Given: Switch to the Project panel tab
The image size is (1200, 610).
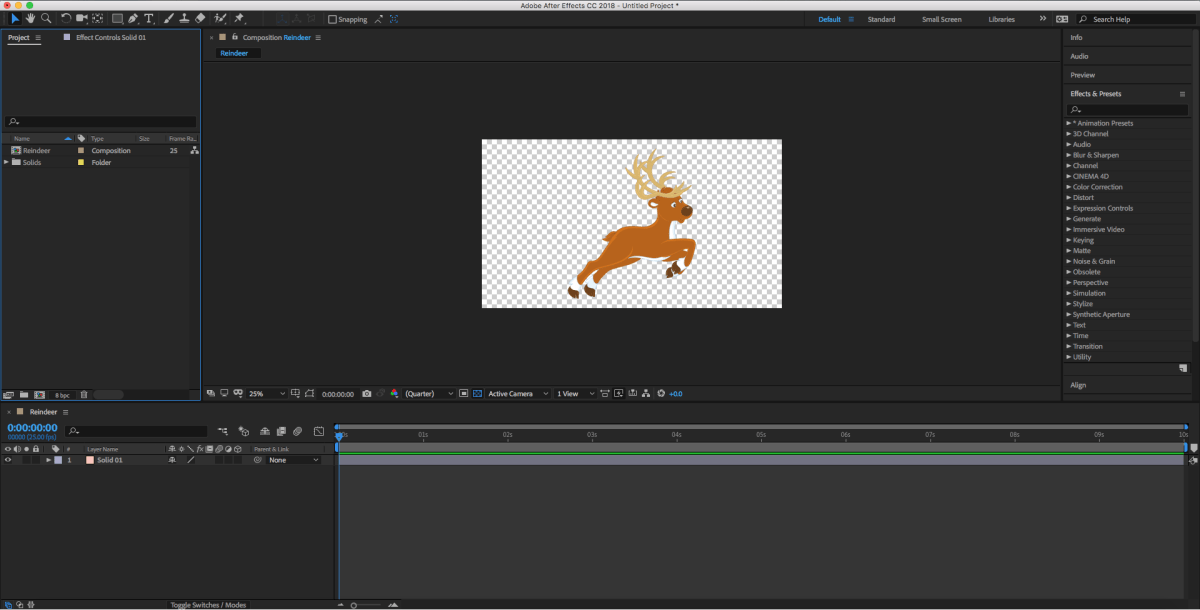Looking at the screenshot, I should [x=19, y=37].
